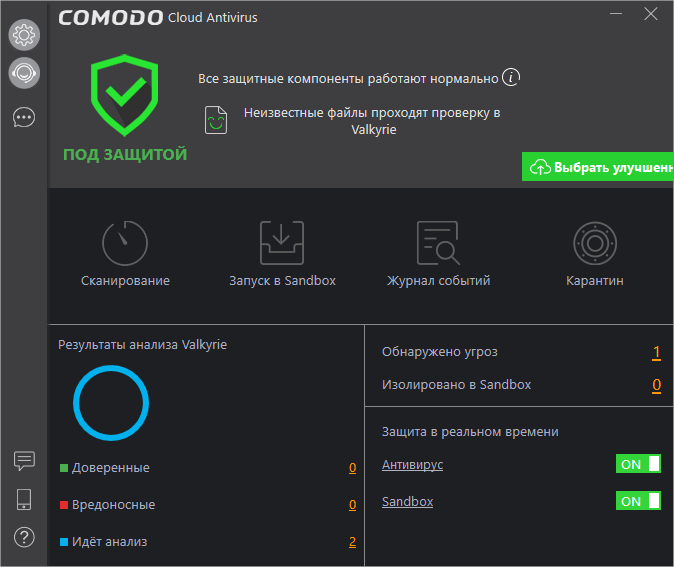Click the feedback message icon in sidebar
Viewport: 674px width, 567px height.
(x=24, y=461)
